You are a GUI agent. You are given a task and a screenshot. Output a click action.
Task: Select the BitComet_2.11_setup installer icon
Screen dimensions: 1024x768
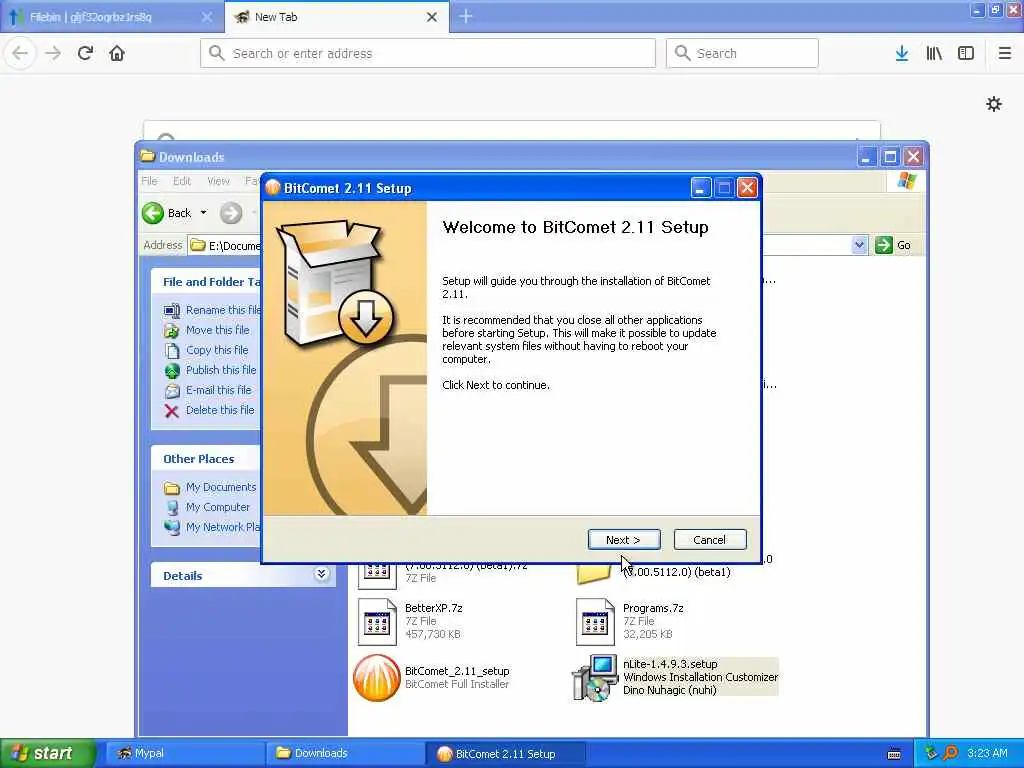(377, 678)
